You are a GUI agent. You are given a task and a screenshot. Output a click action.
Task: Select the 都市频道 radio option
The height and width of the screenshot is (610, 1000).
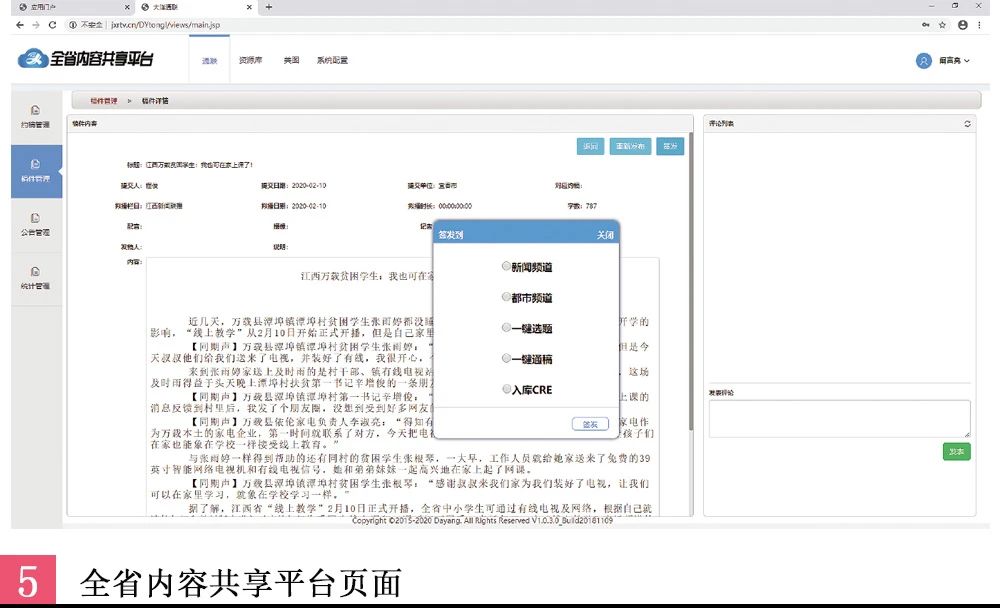tap(506, 297)
